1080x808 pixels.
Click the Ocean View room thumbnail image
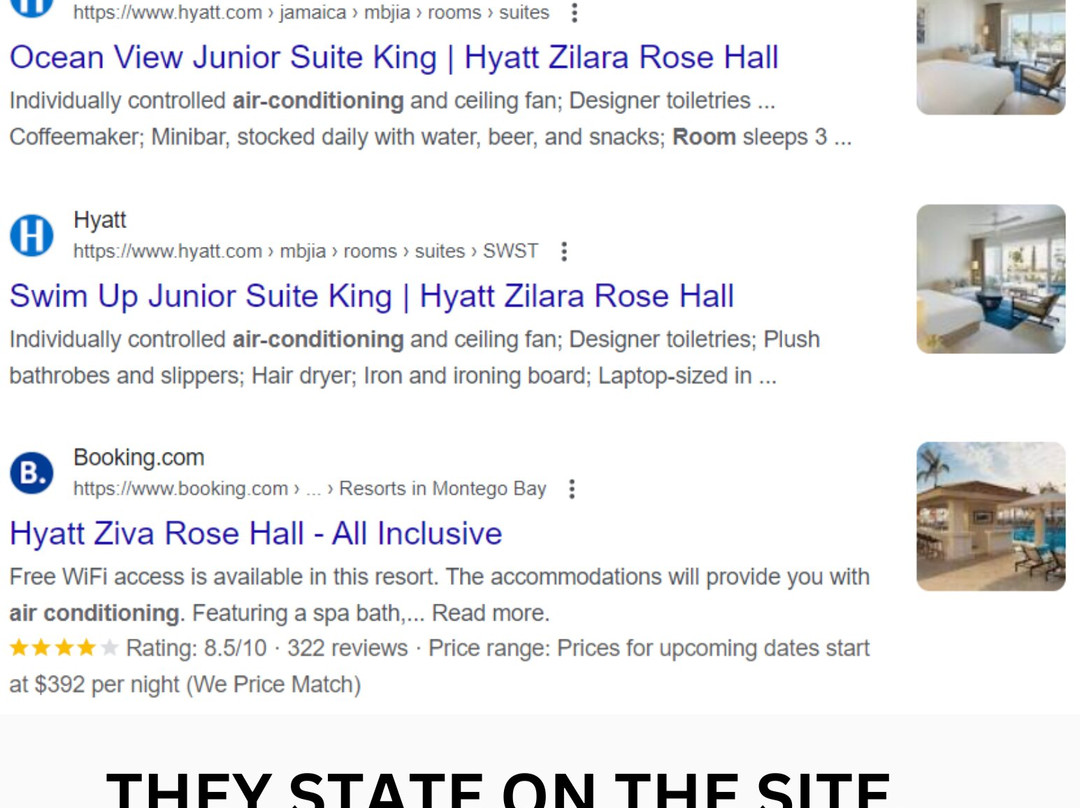990,58
